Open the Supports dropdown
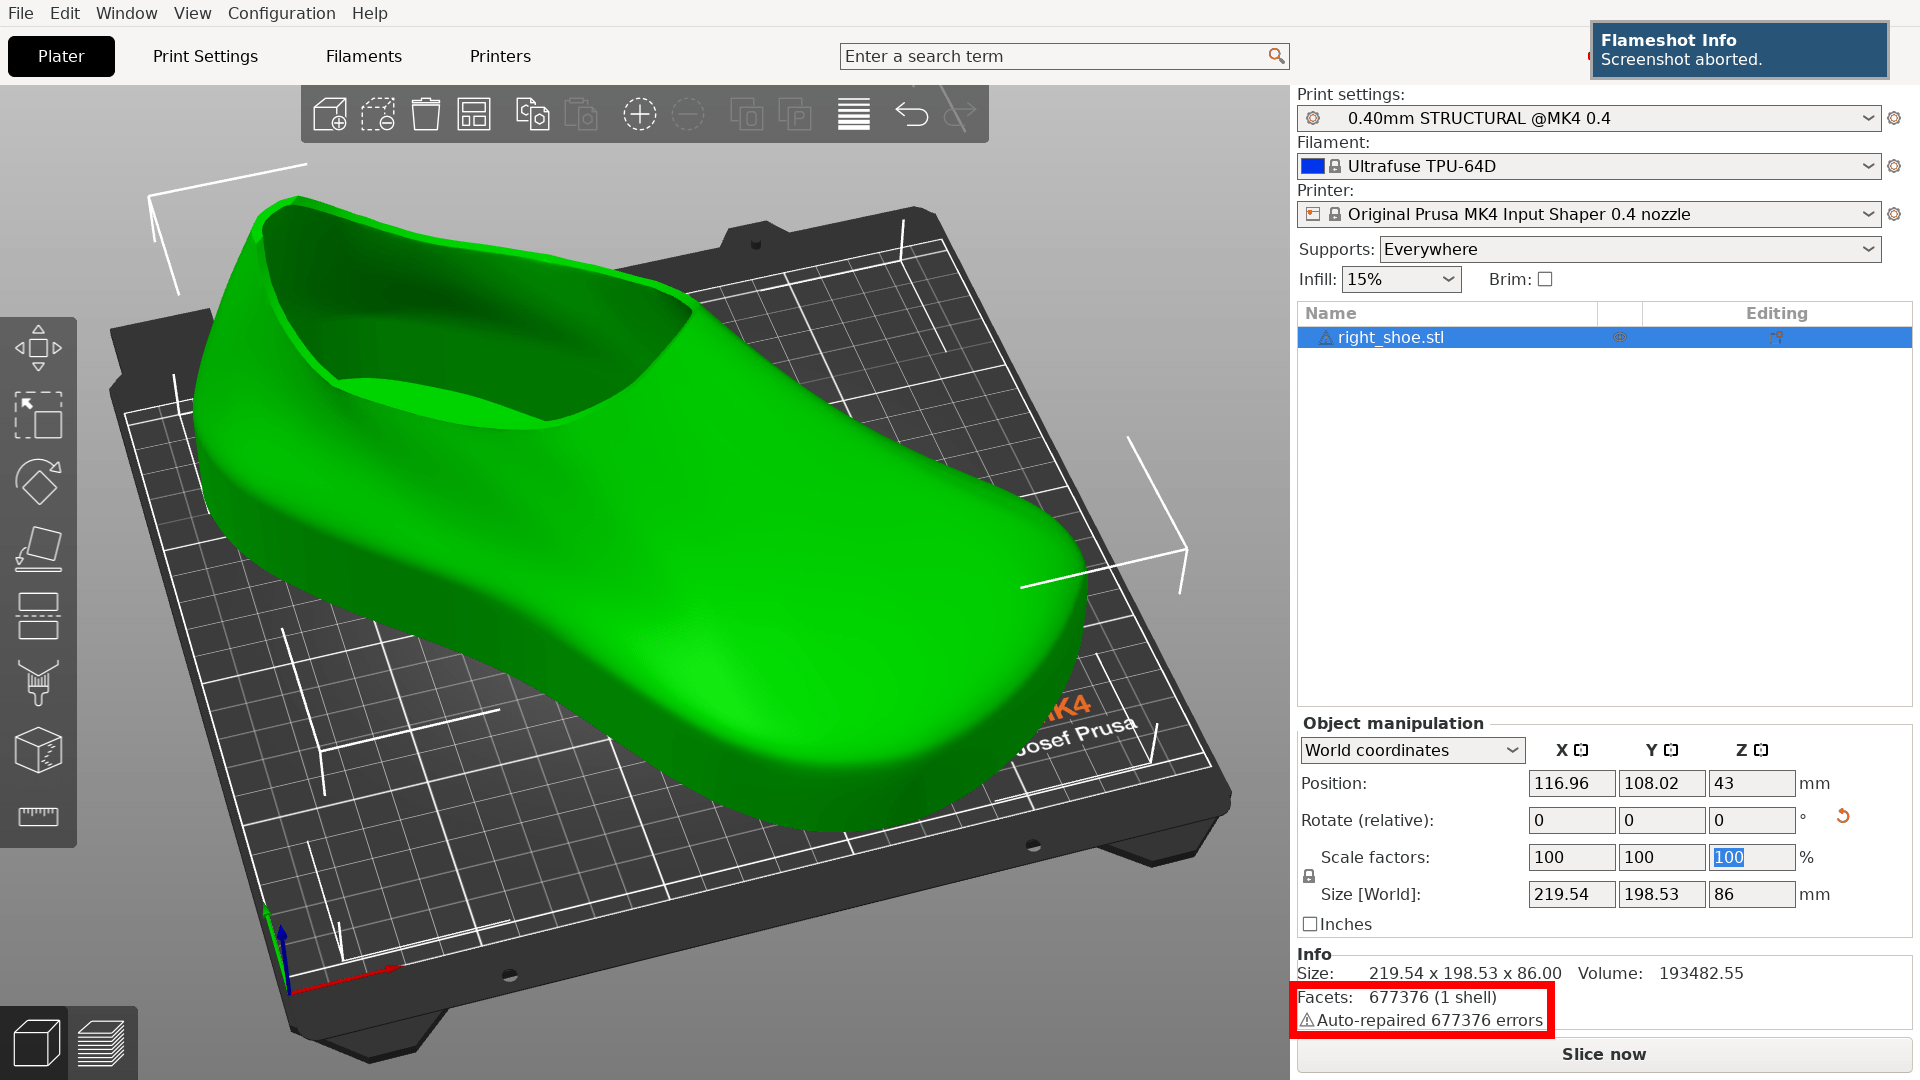 click(x=1630, y=250)
